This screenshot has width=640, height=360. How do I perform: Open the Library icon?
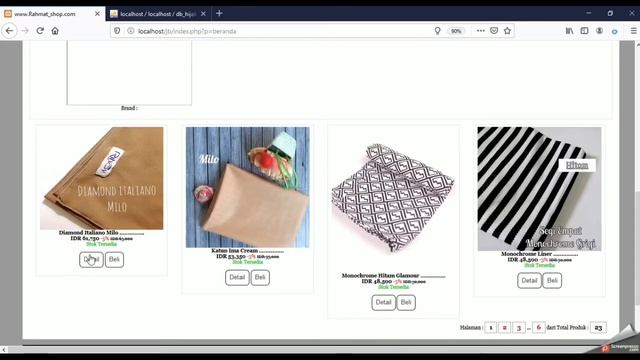pos(569,31)
